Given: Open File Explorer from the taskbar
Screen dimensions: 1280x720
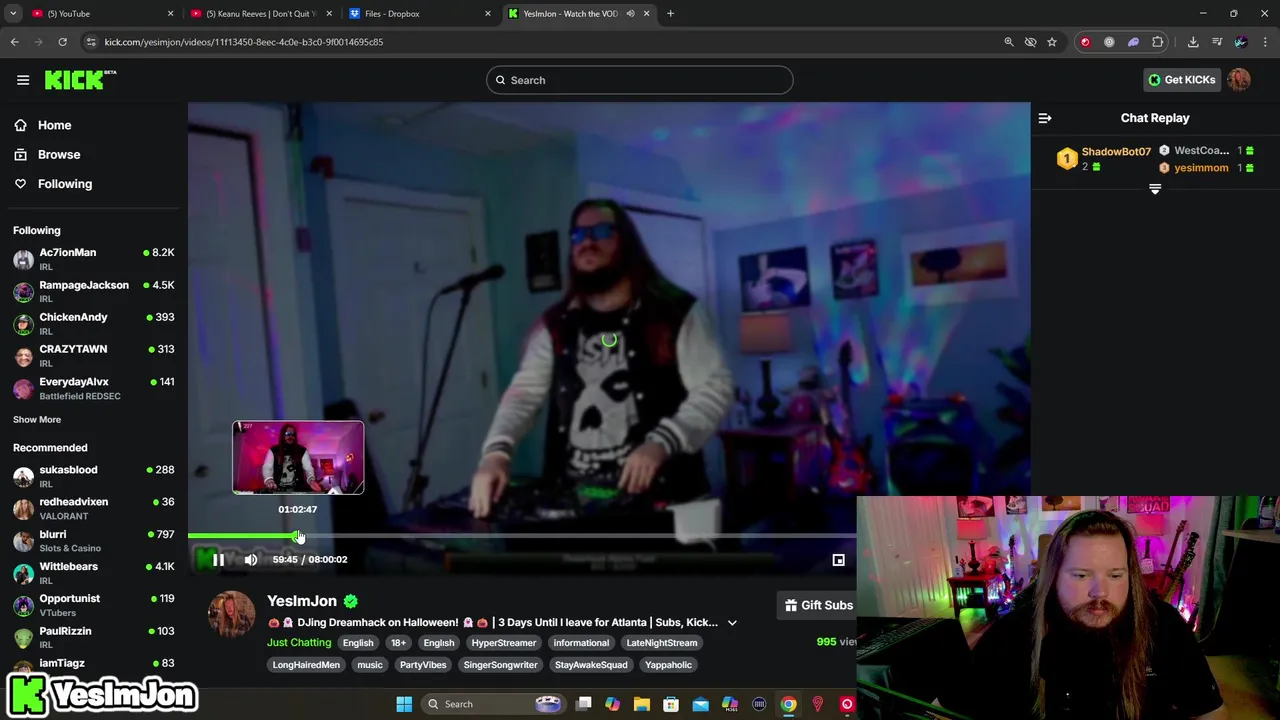Looking at the screenshot, I should click(x=642, y=704).
